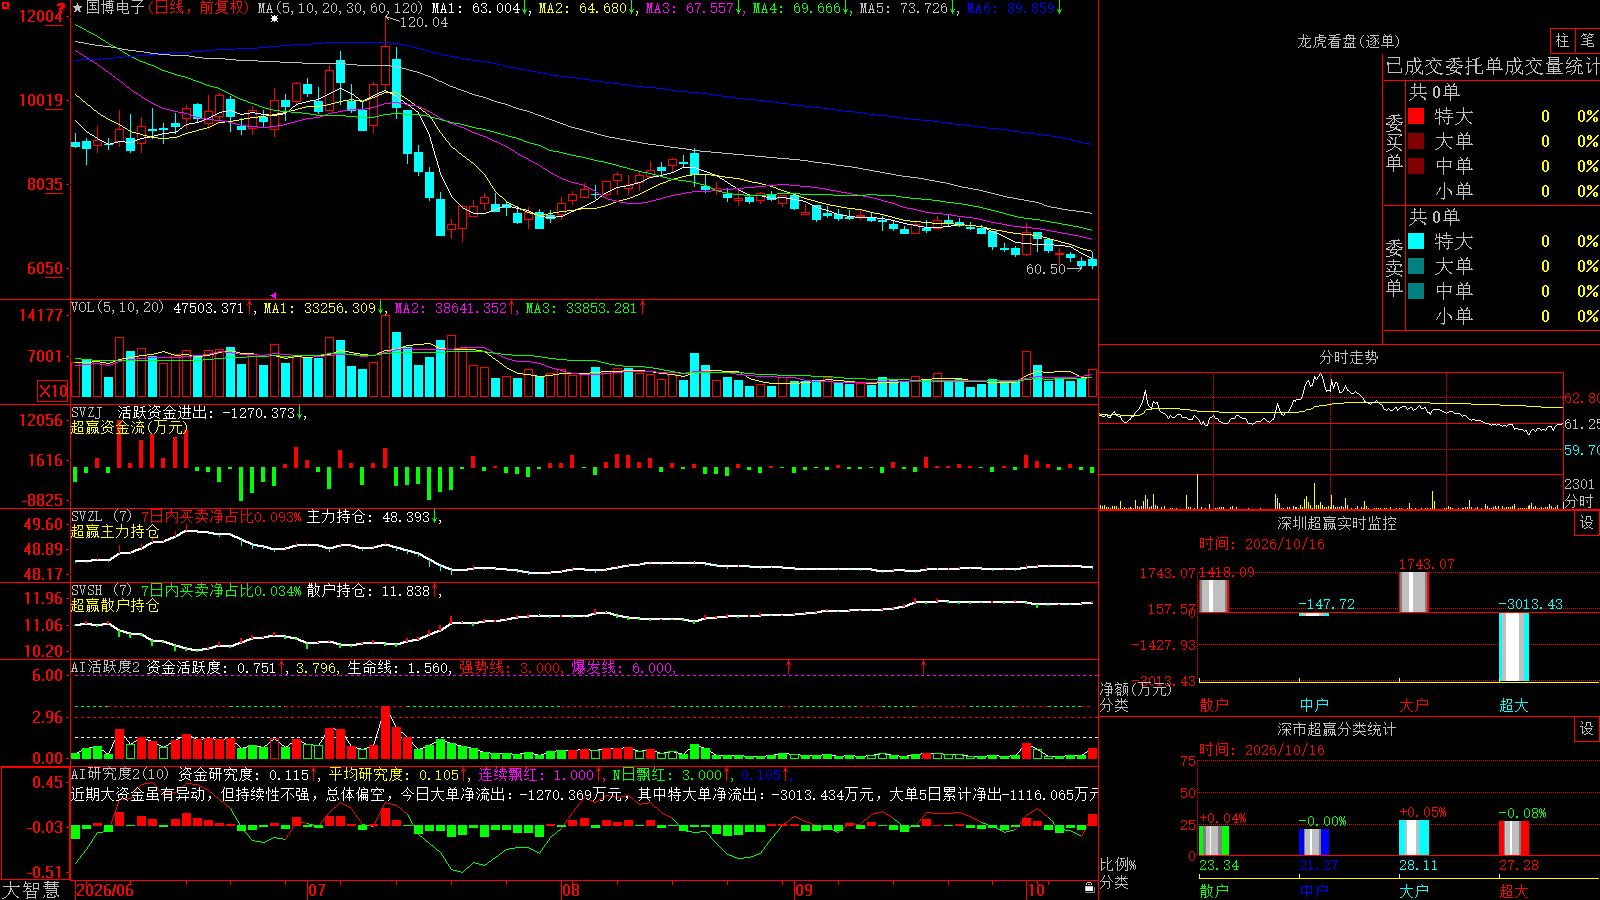Click the star icon before 国博电子

pos(78,8)
